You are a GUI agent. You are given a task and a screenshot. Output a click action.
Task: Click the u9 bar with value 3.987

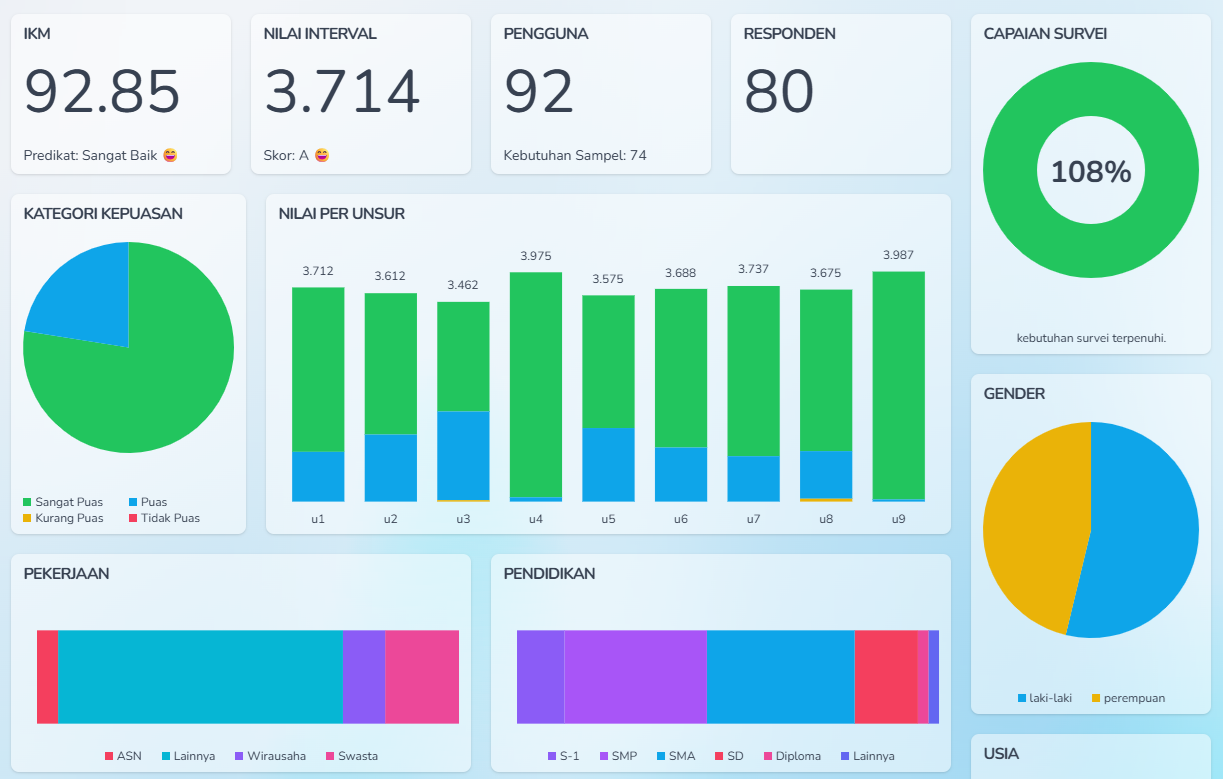pyautogui.click(x=898, y=385)
